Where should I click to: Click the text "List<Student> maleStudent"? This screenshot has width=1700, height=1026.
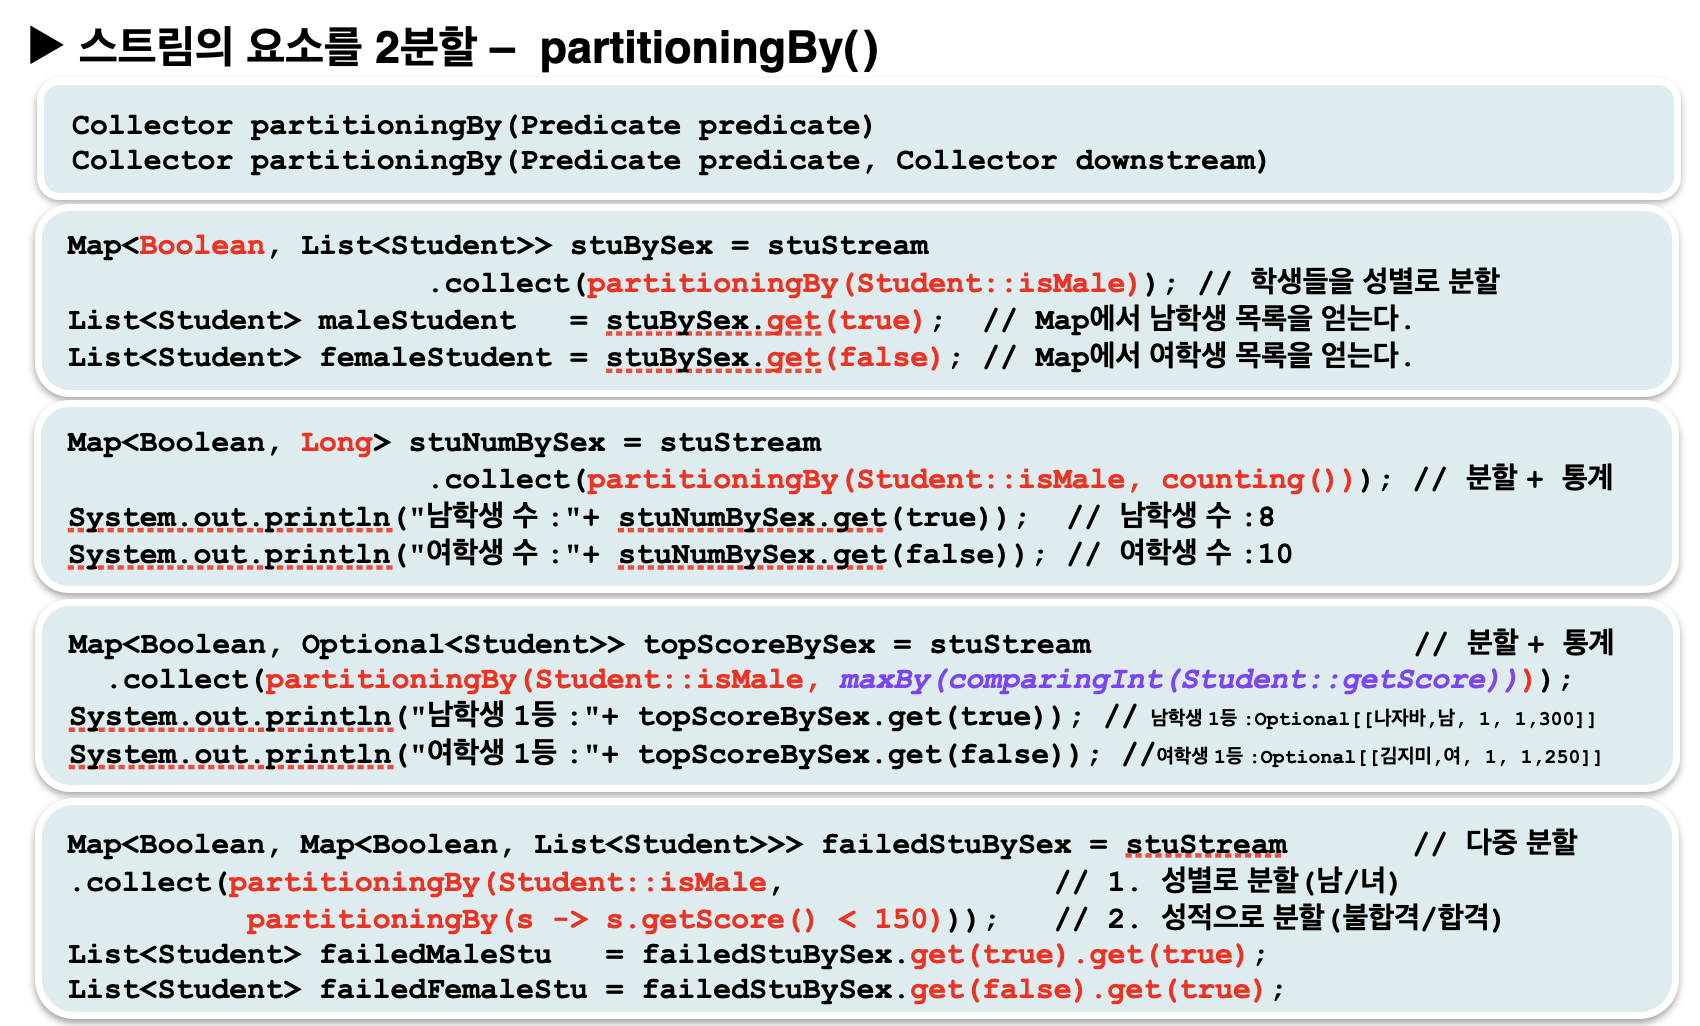292,320
